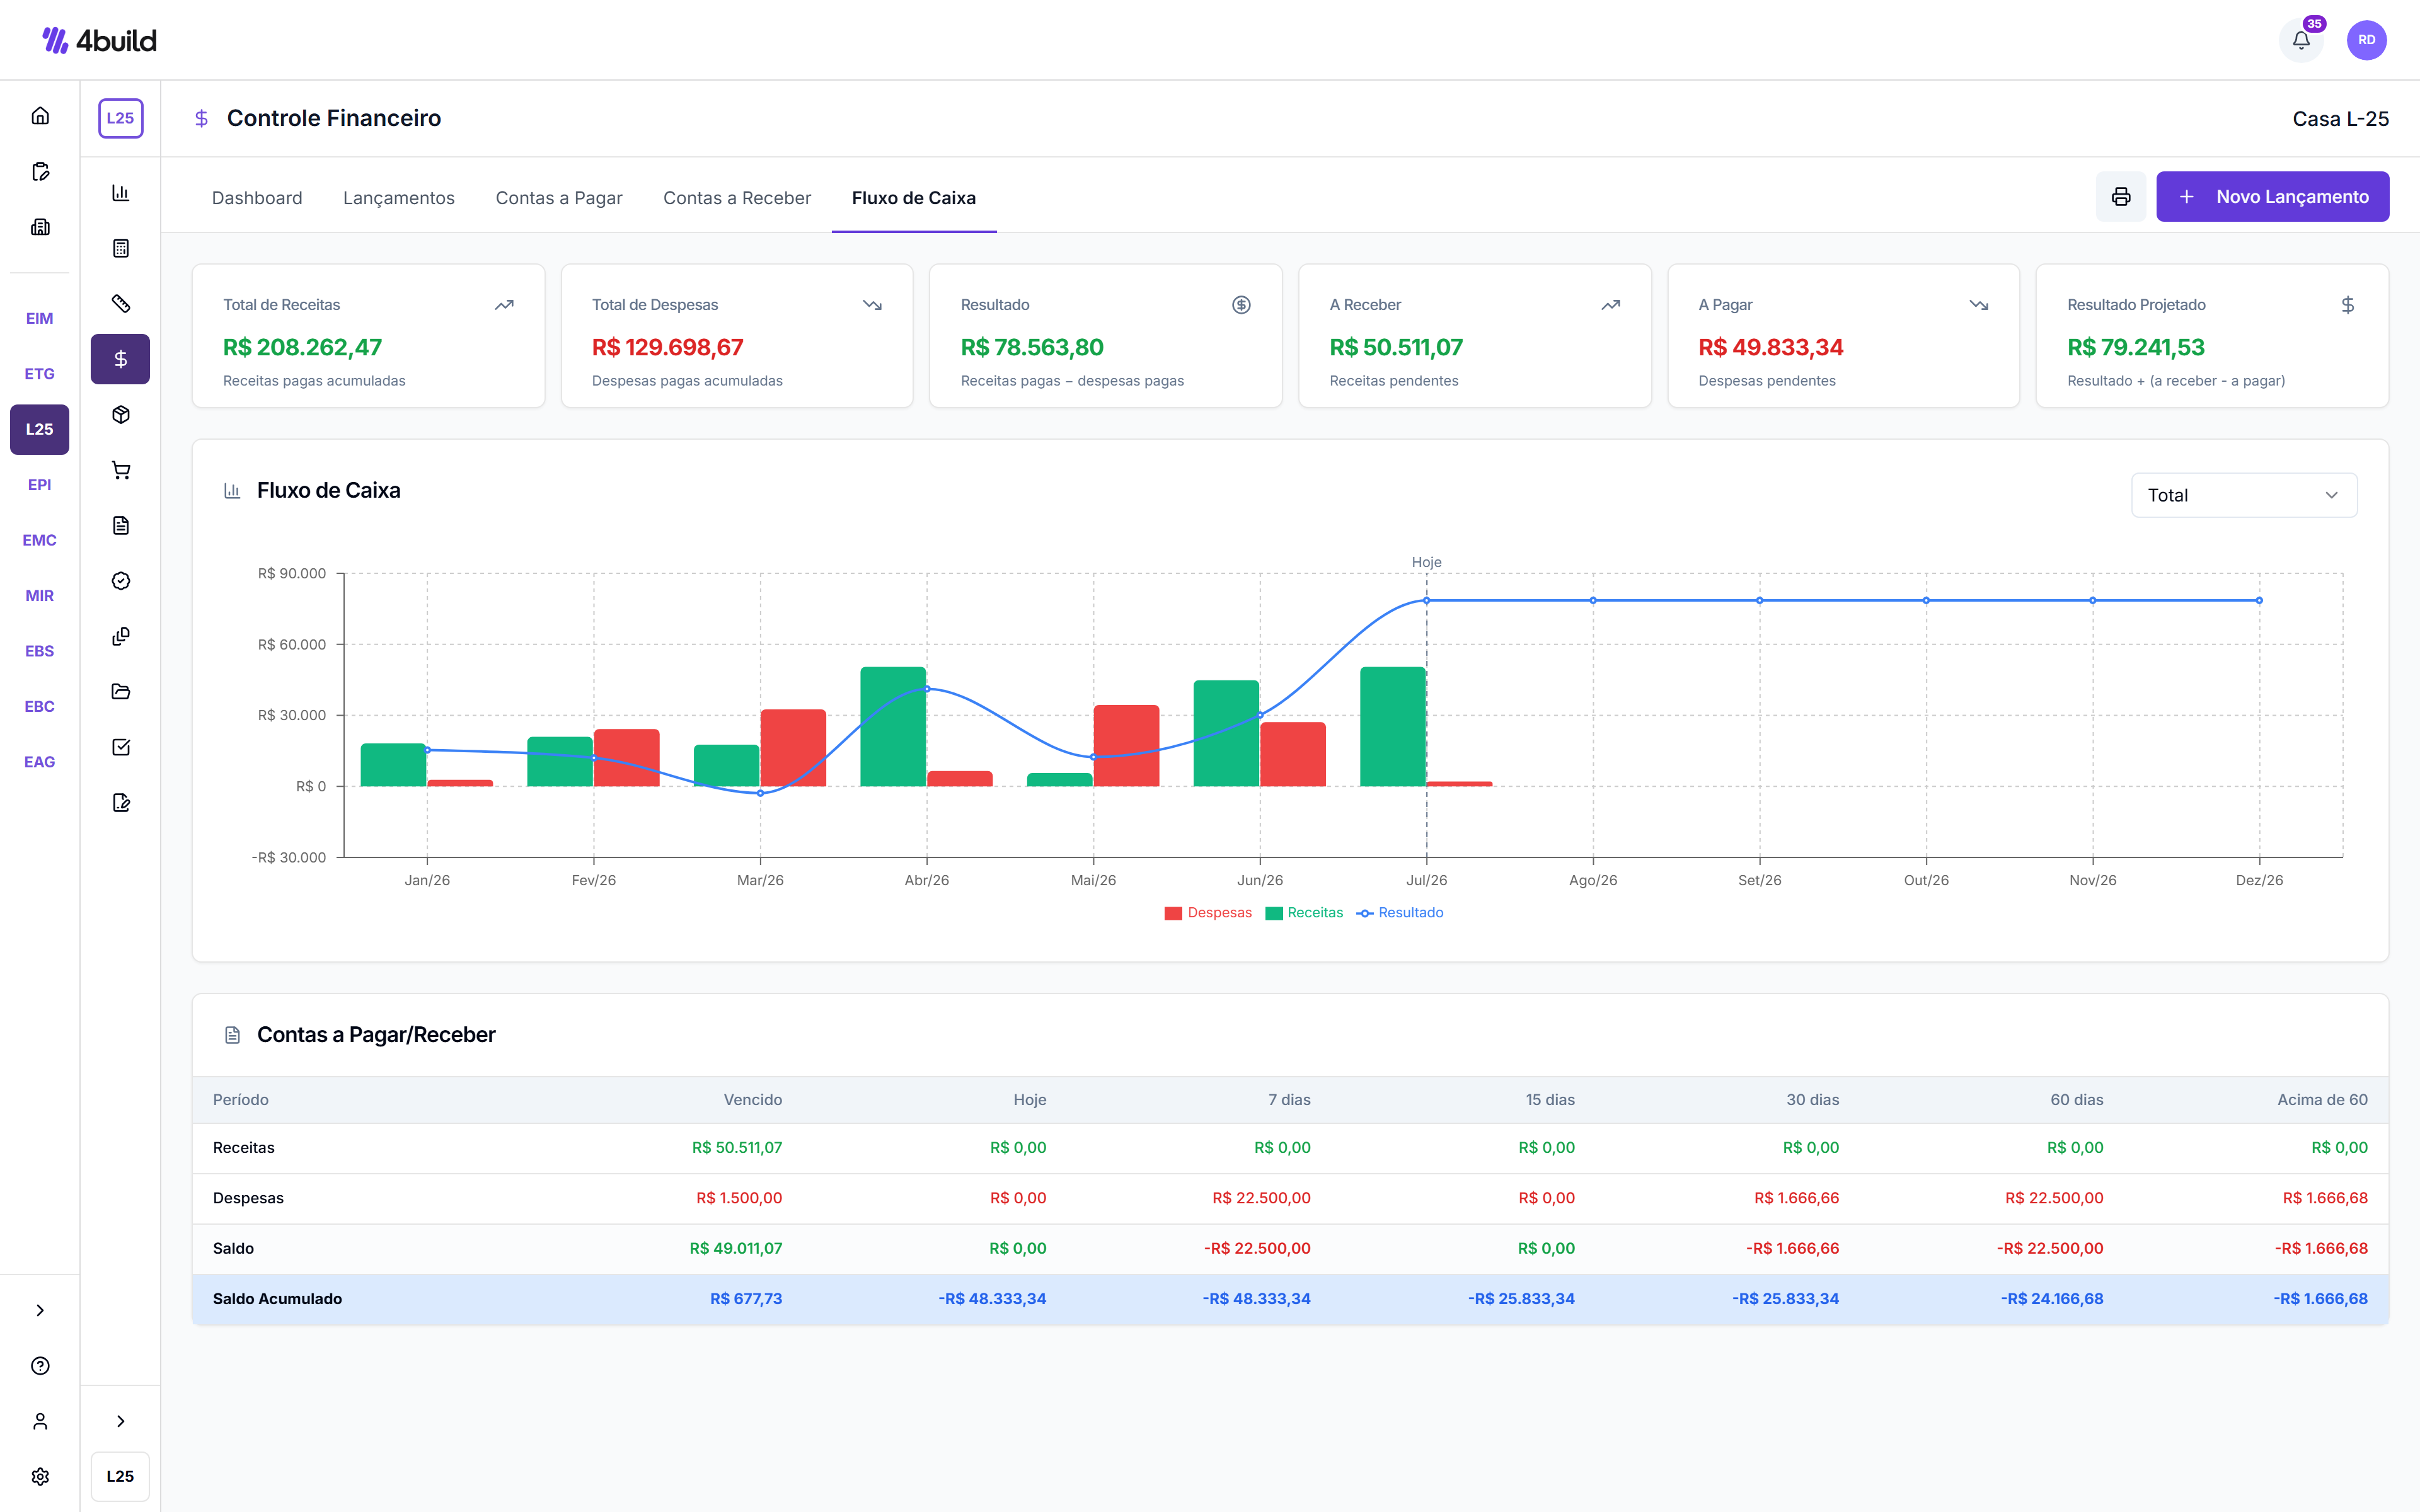This screenshot has height=1512, width=2420.
Task: Click L25 button at bottom of secondary sidebar
Action: coord(121,1476)
